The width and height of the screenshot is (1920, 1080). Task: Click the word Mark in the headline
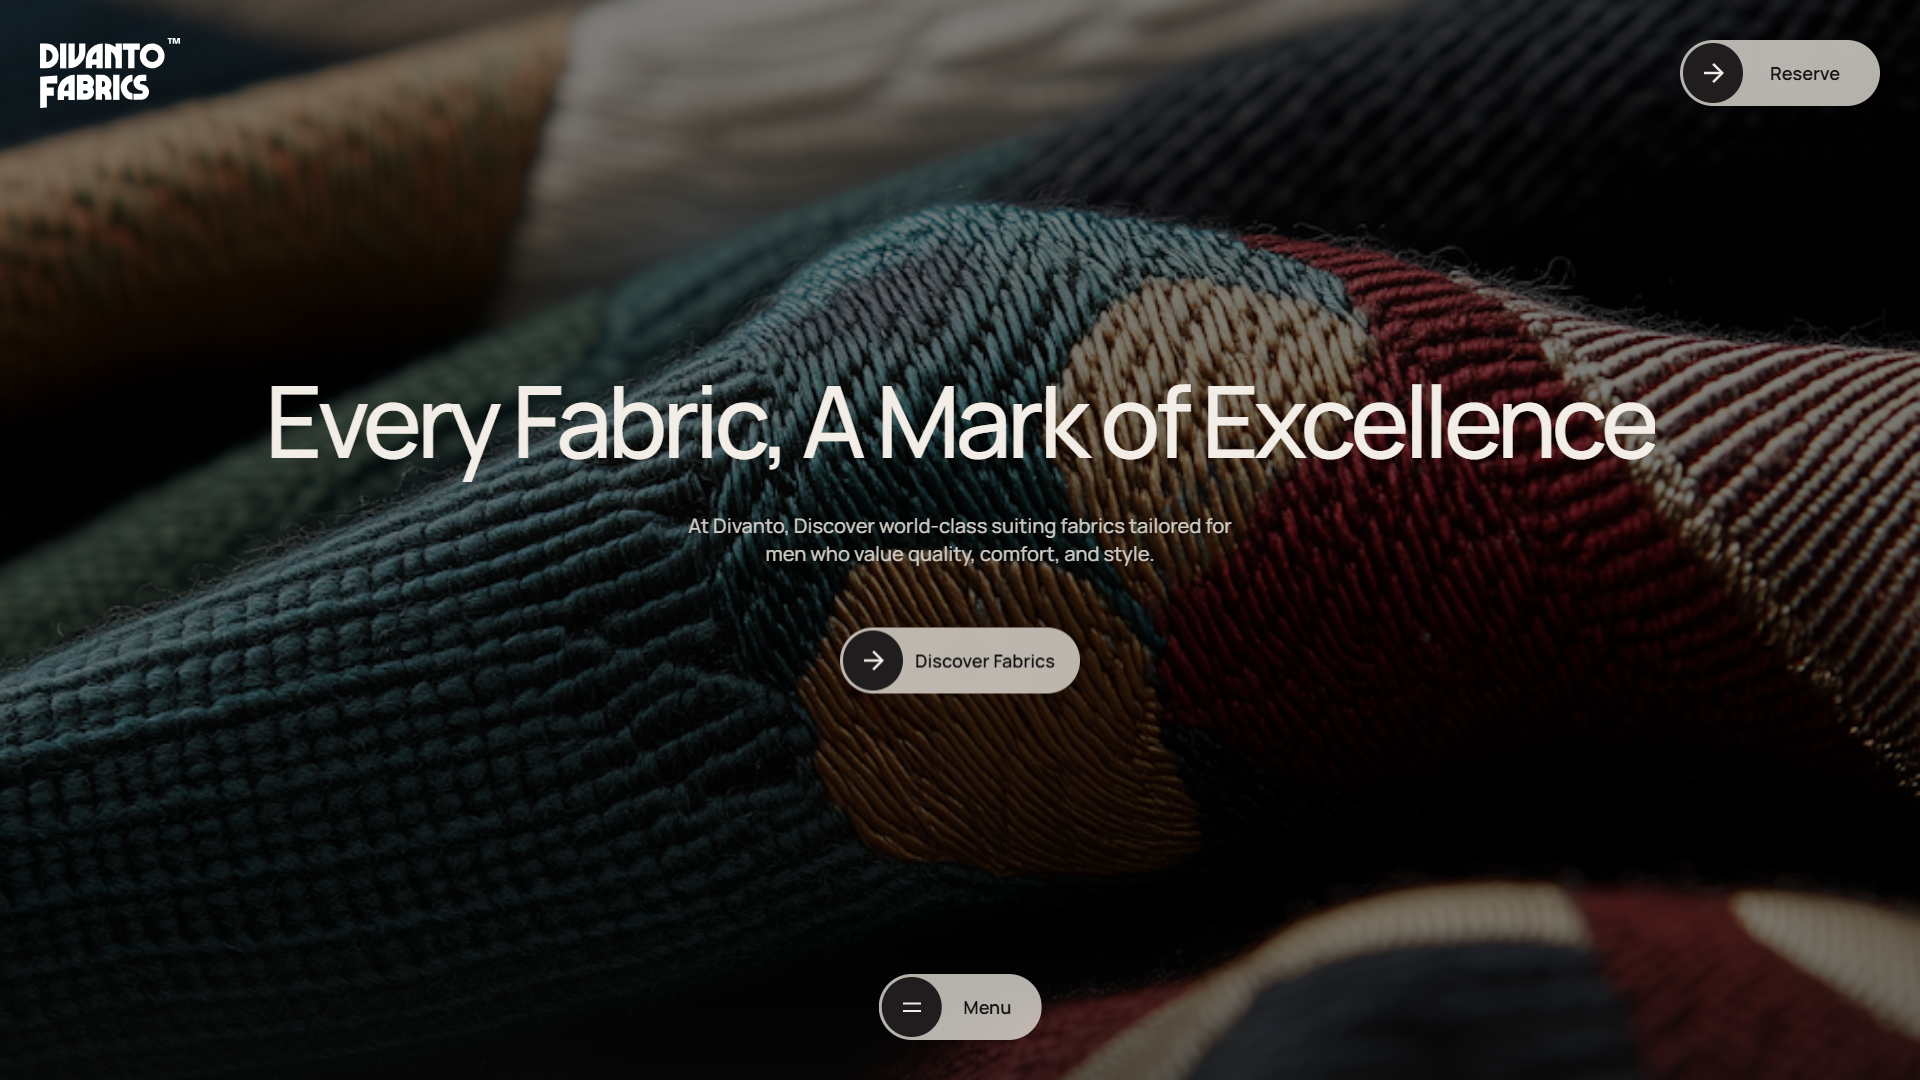coord(983,422)
